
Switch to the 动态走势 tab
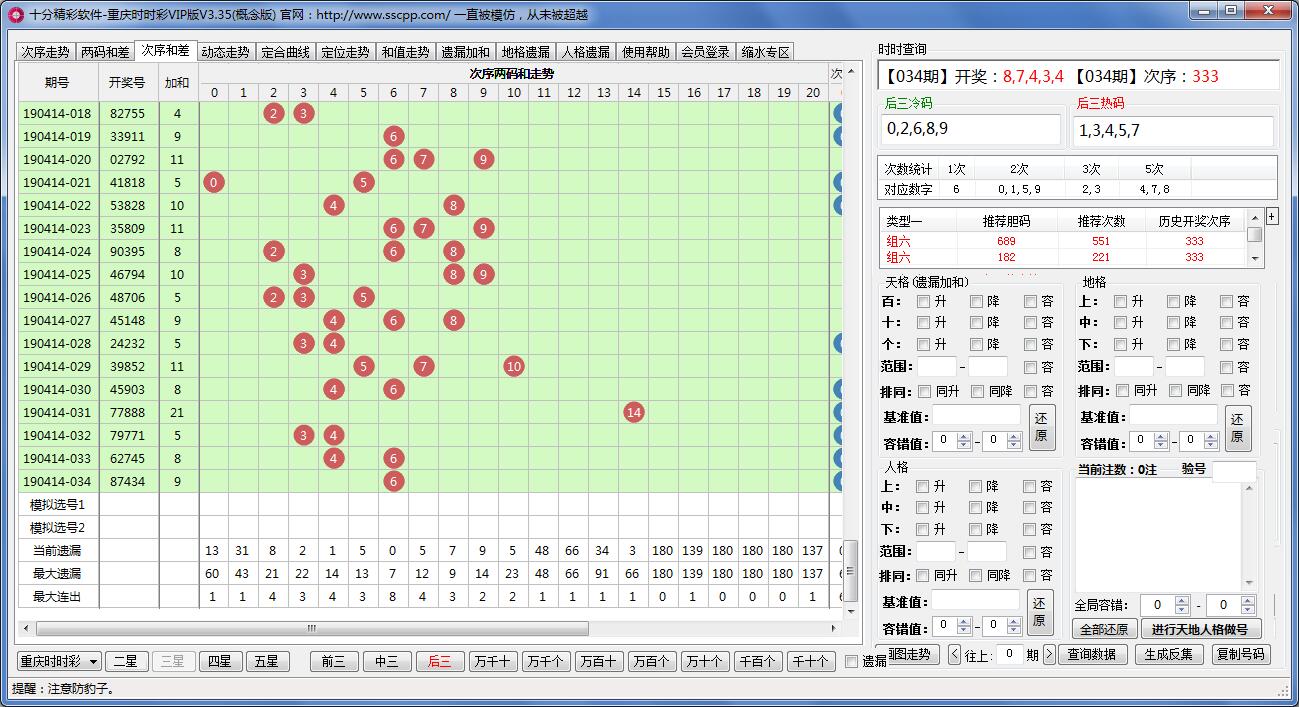[225, 52]
